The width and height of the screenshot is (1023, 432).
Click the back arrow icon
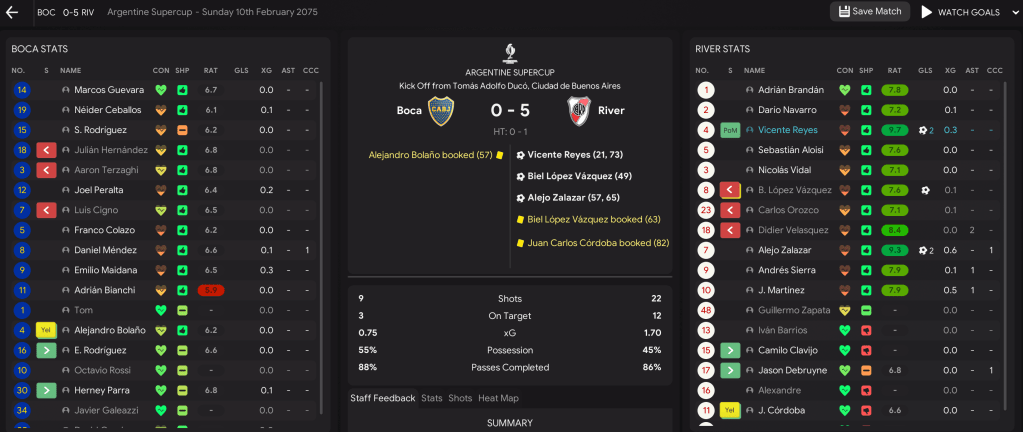click(x=13, y=12)
